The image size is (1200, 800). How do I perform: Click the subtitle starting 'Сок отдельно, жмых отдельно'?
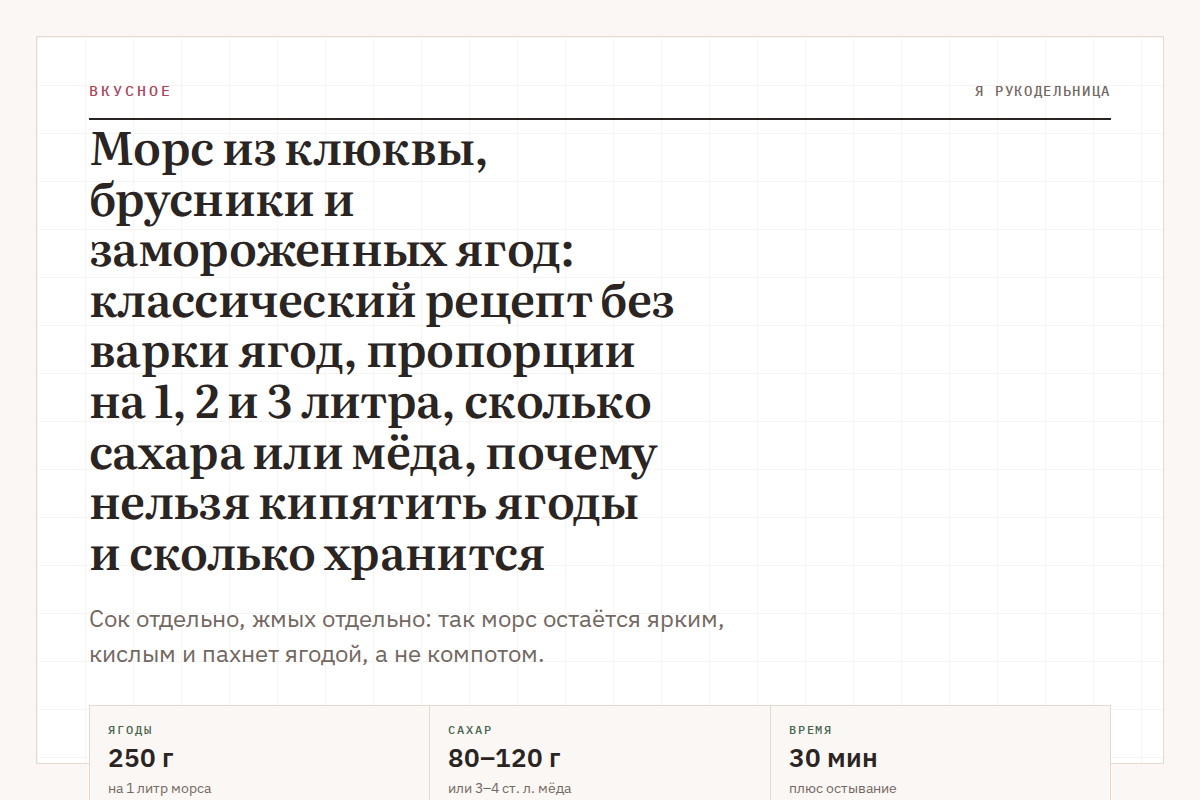pos(406,637)
